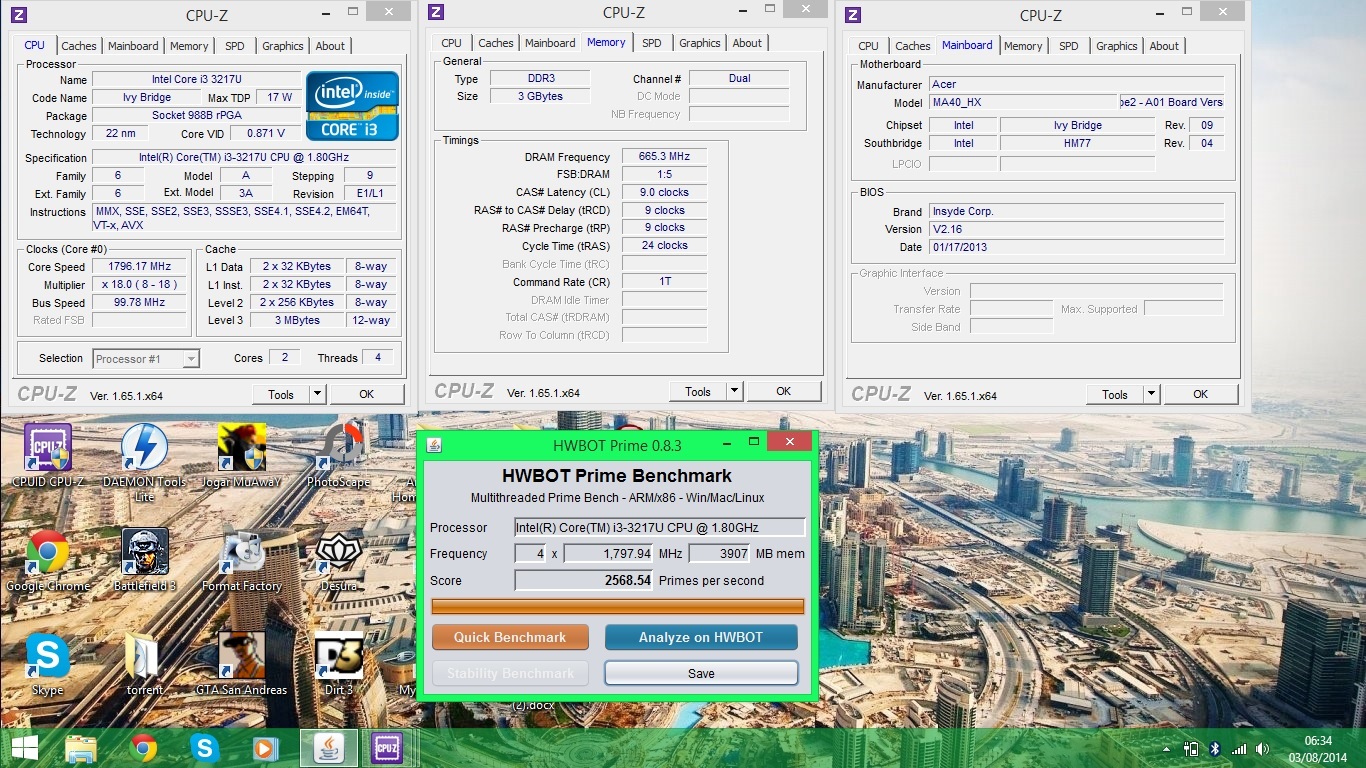Screen dimensions: 1366x768
Task: Click the CAS# Latency 9.0 clocks value
Action: pos(664,192)
